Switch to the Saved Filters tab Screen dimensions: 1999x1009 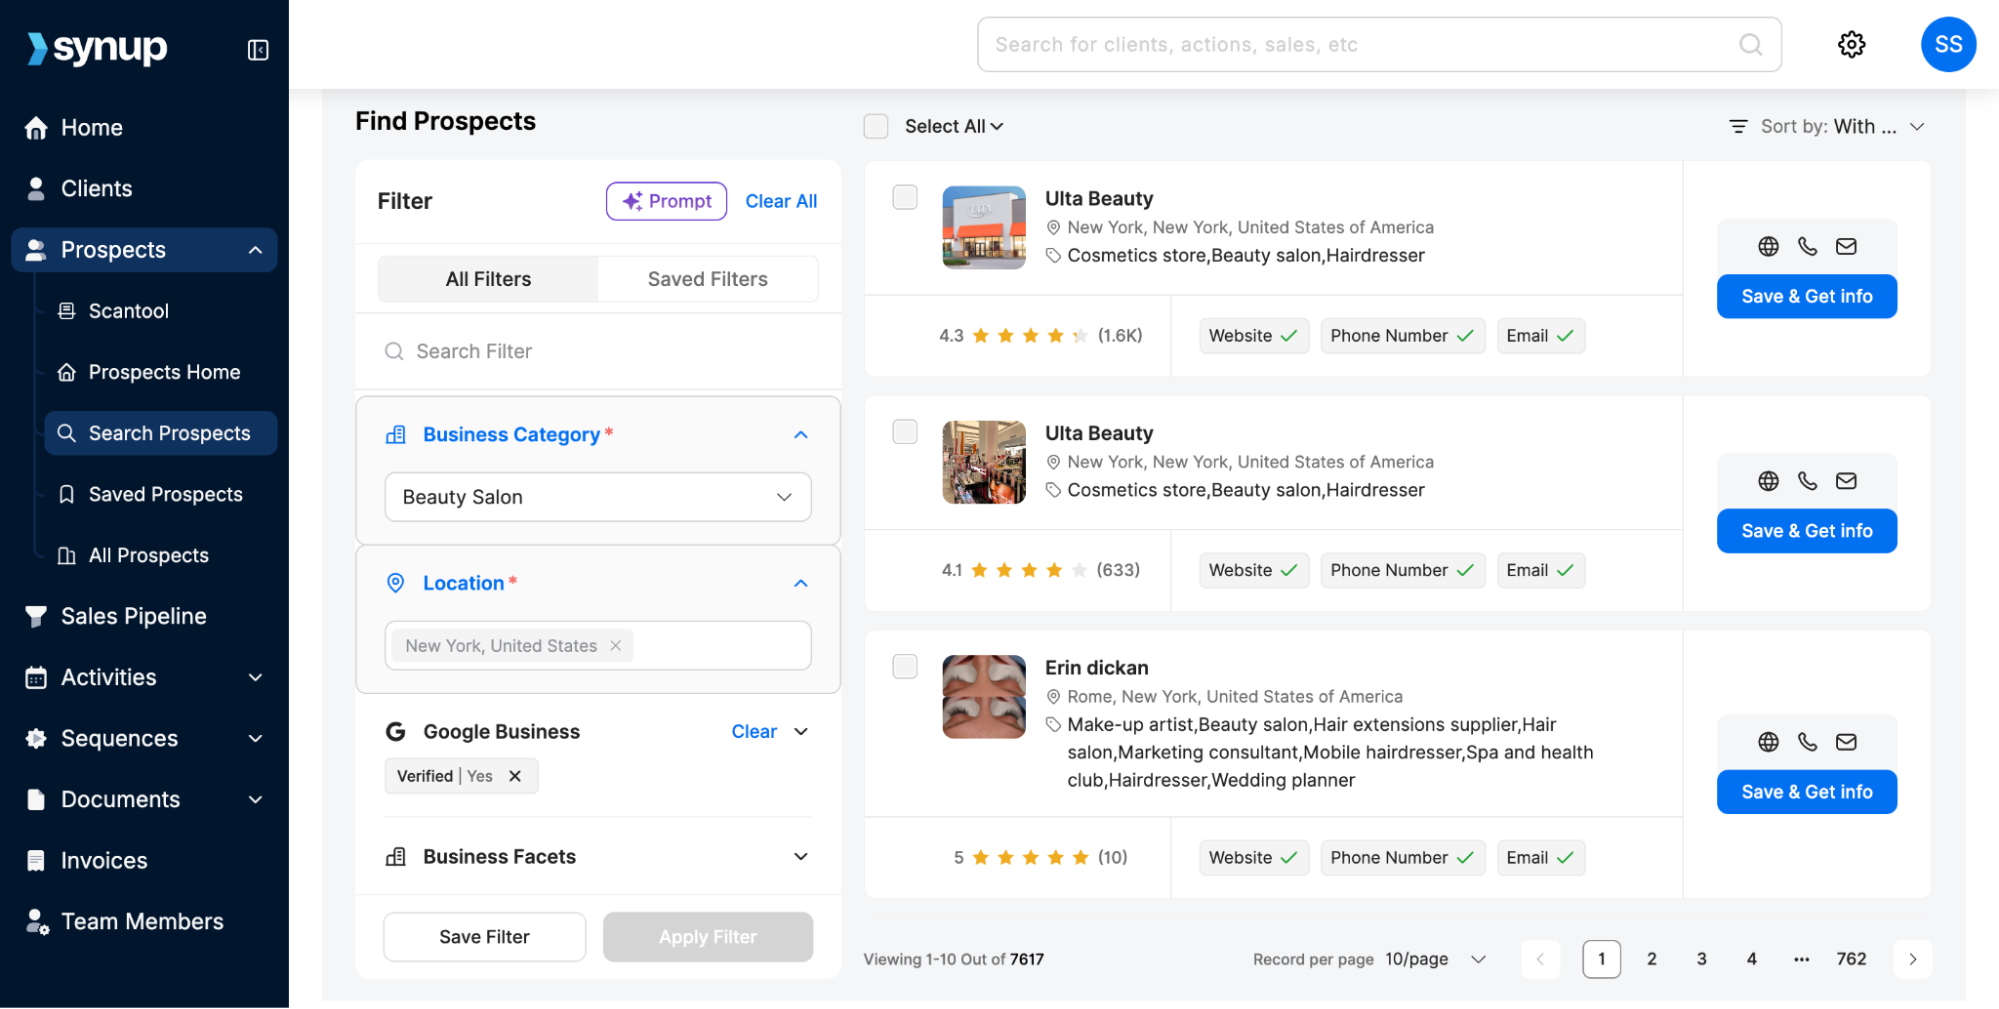[707, 279]
